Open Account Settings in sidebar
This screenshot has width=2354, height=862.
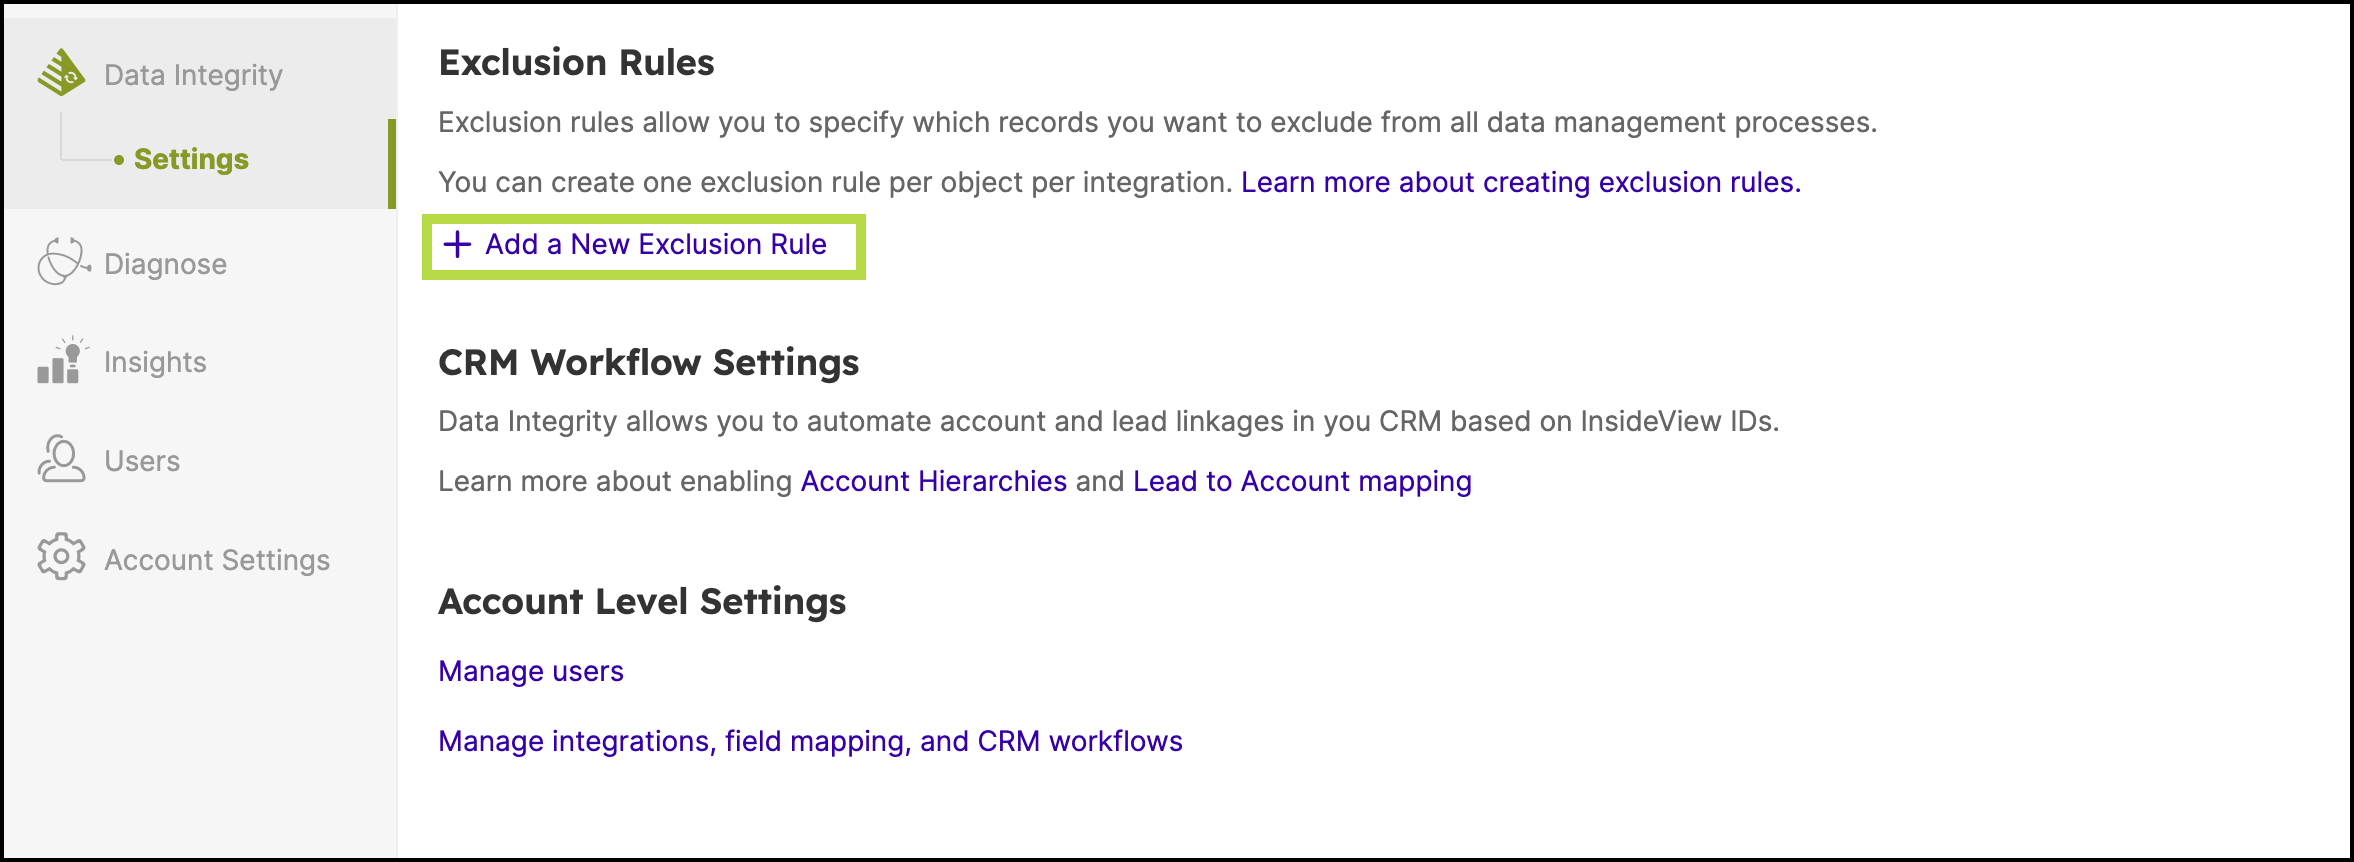pyautogui.click(x=217, y=560)
